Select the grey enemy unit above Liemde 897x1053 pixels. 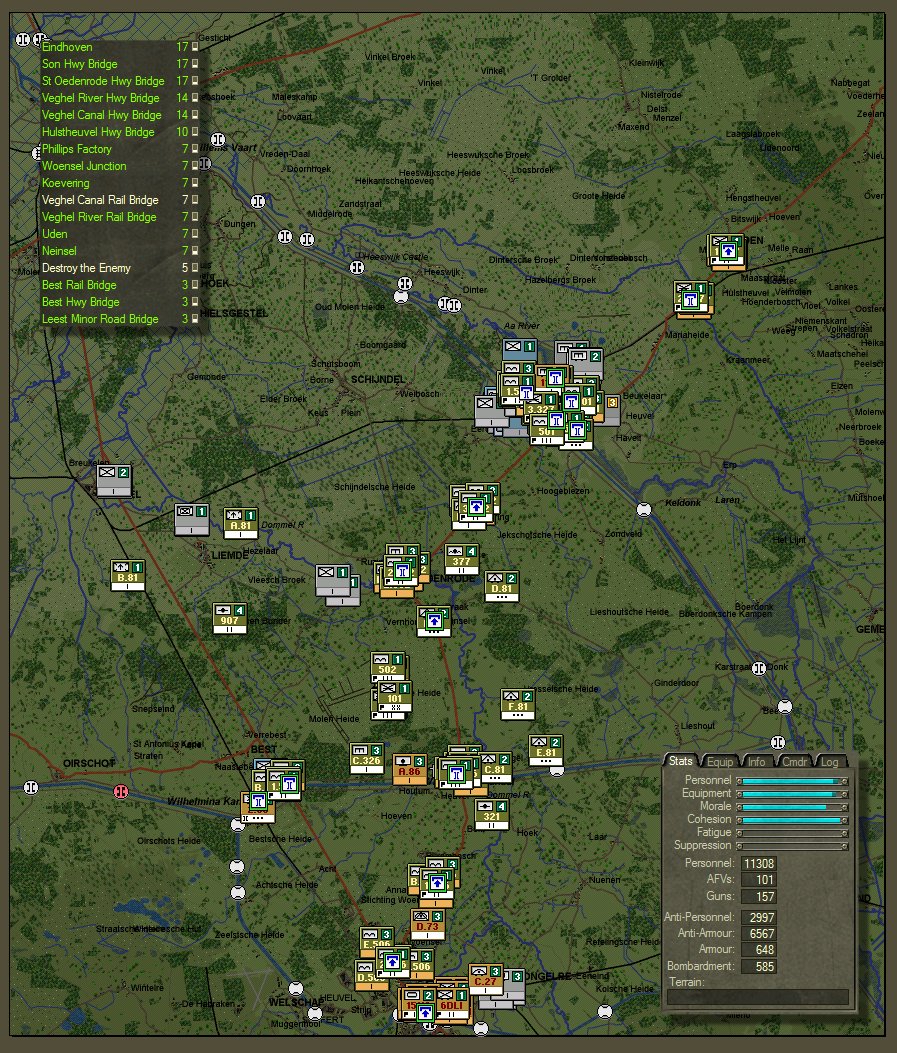191,519
